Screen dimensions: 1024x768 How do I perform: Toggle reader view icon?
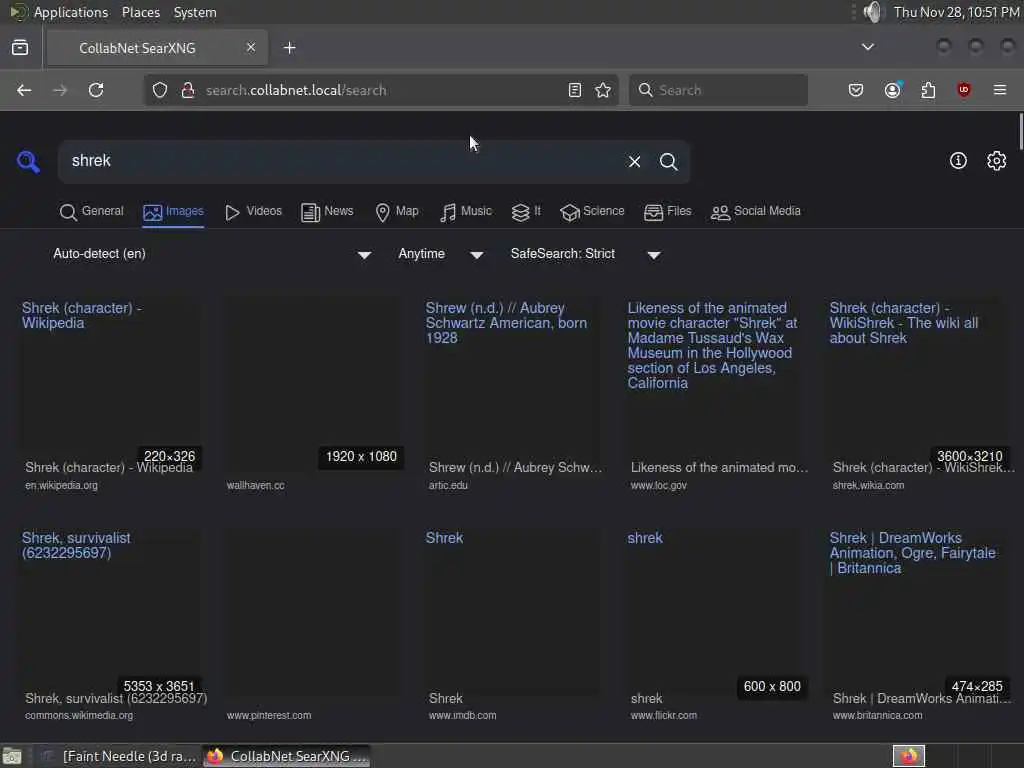575,90
